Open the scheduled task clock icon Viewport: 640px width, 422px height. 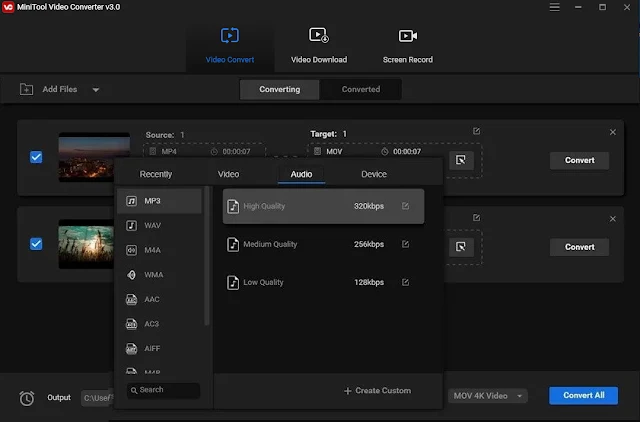click(x=27, y=398)
